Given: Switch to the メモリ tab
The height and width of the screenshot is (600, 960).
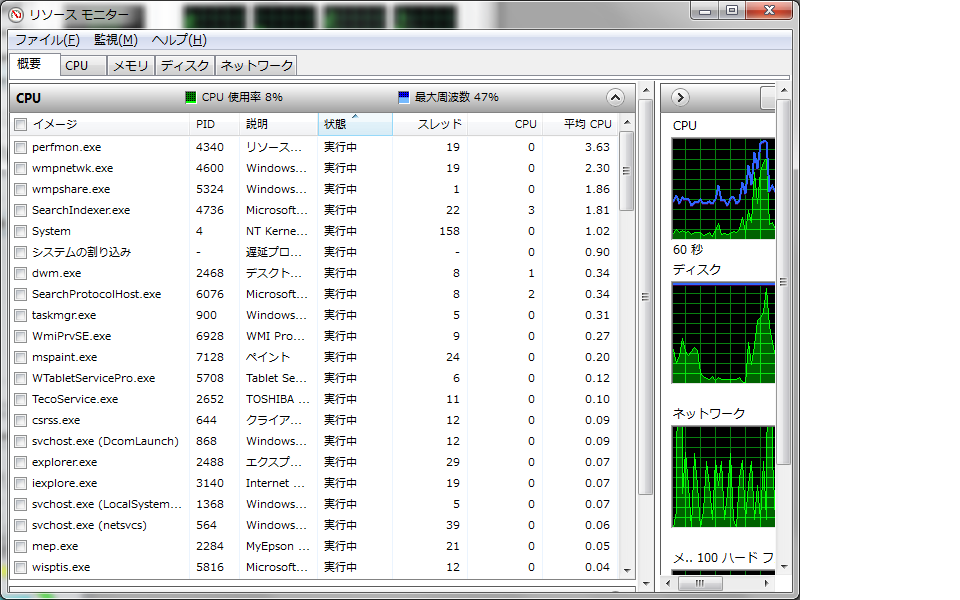Looking at the screenshot, I should pyautogui.click(x=130, y=65).
